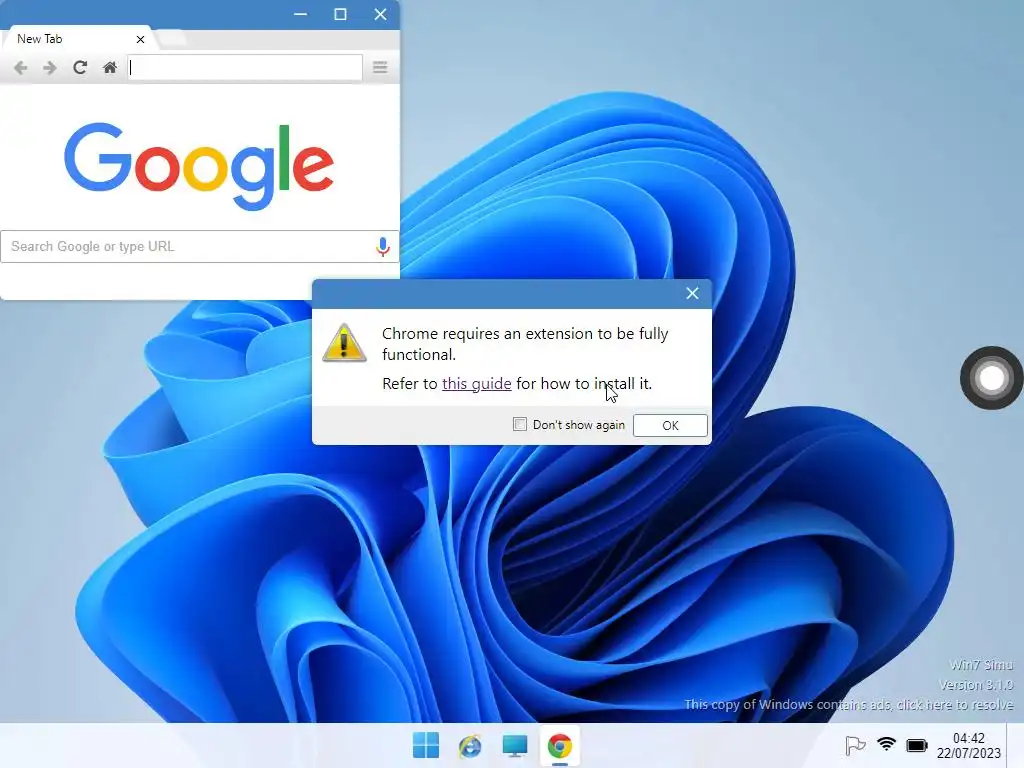Close the extension warning dialog
This screenshot has height=768, width=1024.
pyautogui.click(x=692, y=293)
